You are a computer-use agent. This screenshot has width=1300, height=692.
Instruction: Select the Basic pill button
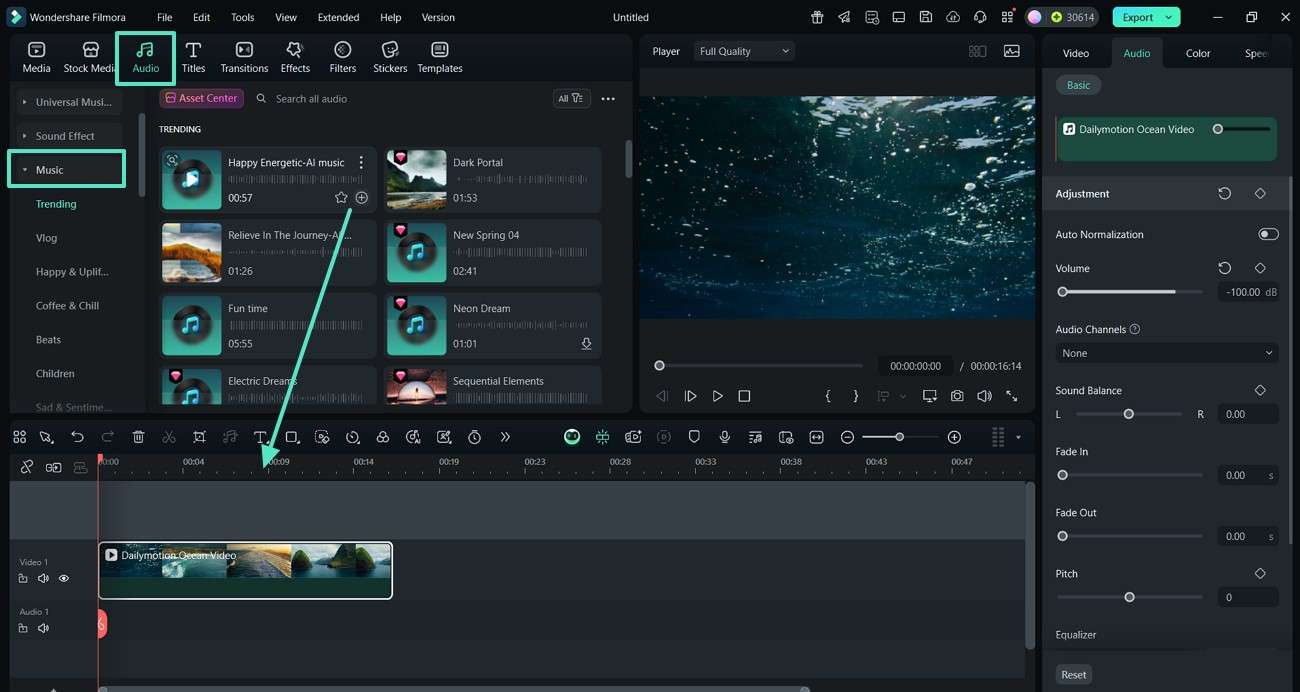coord(1078,85)
